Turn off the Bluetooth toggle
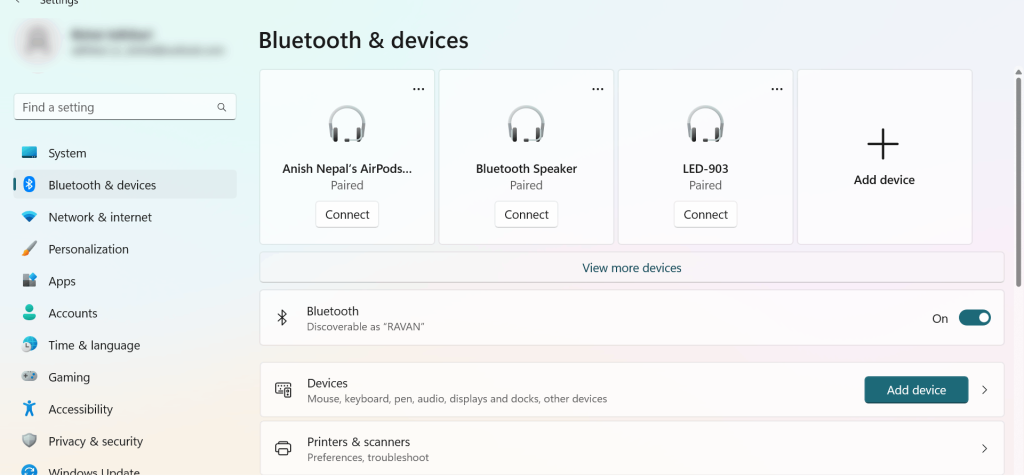Screen dimensions: 1024x476 coord(974,318)
